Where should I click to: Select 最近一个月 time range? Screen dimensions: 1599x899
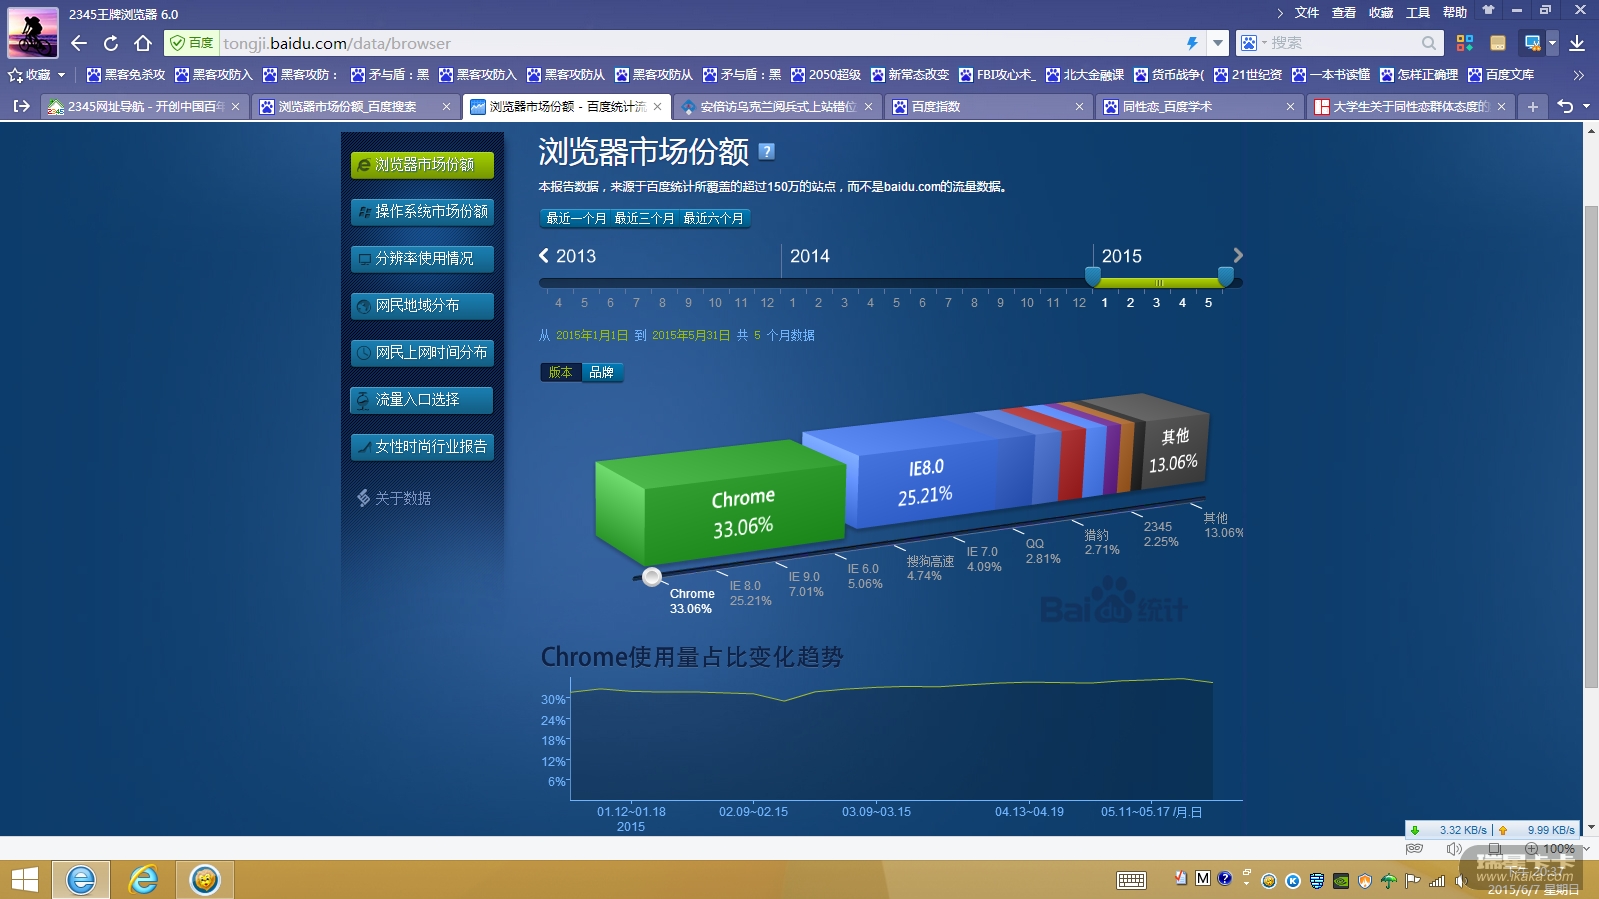[576, 218]
